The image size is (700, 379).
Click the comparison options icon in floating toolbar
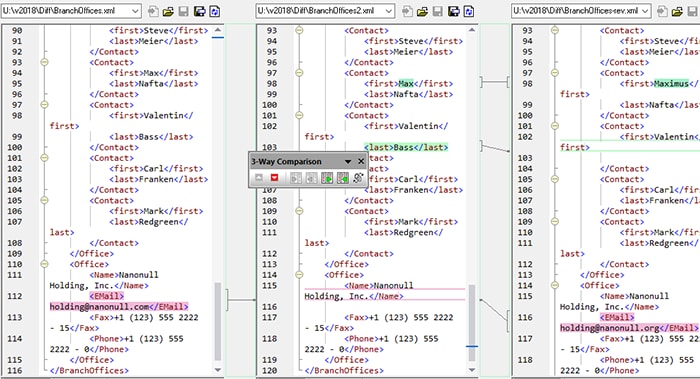click(358, 178)
